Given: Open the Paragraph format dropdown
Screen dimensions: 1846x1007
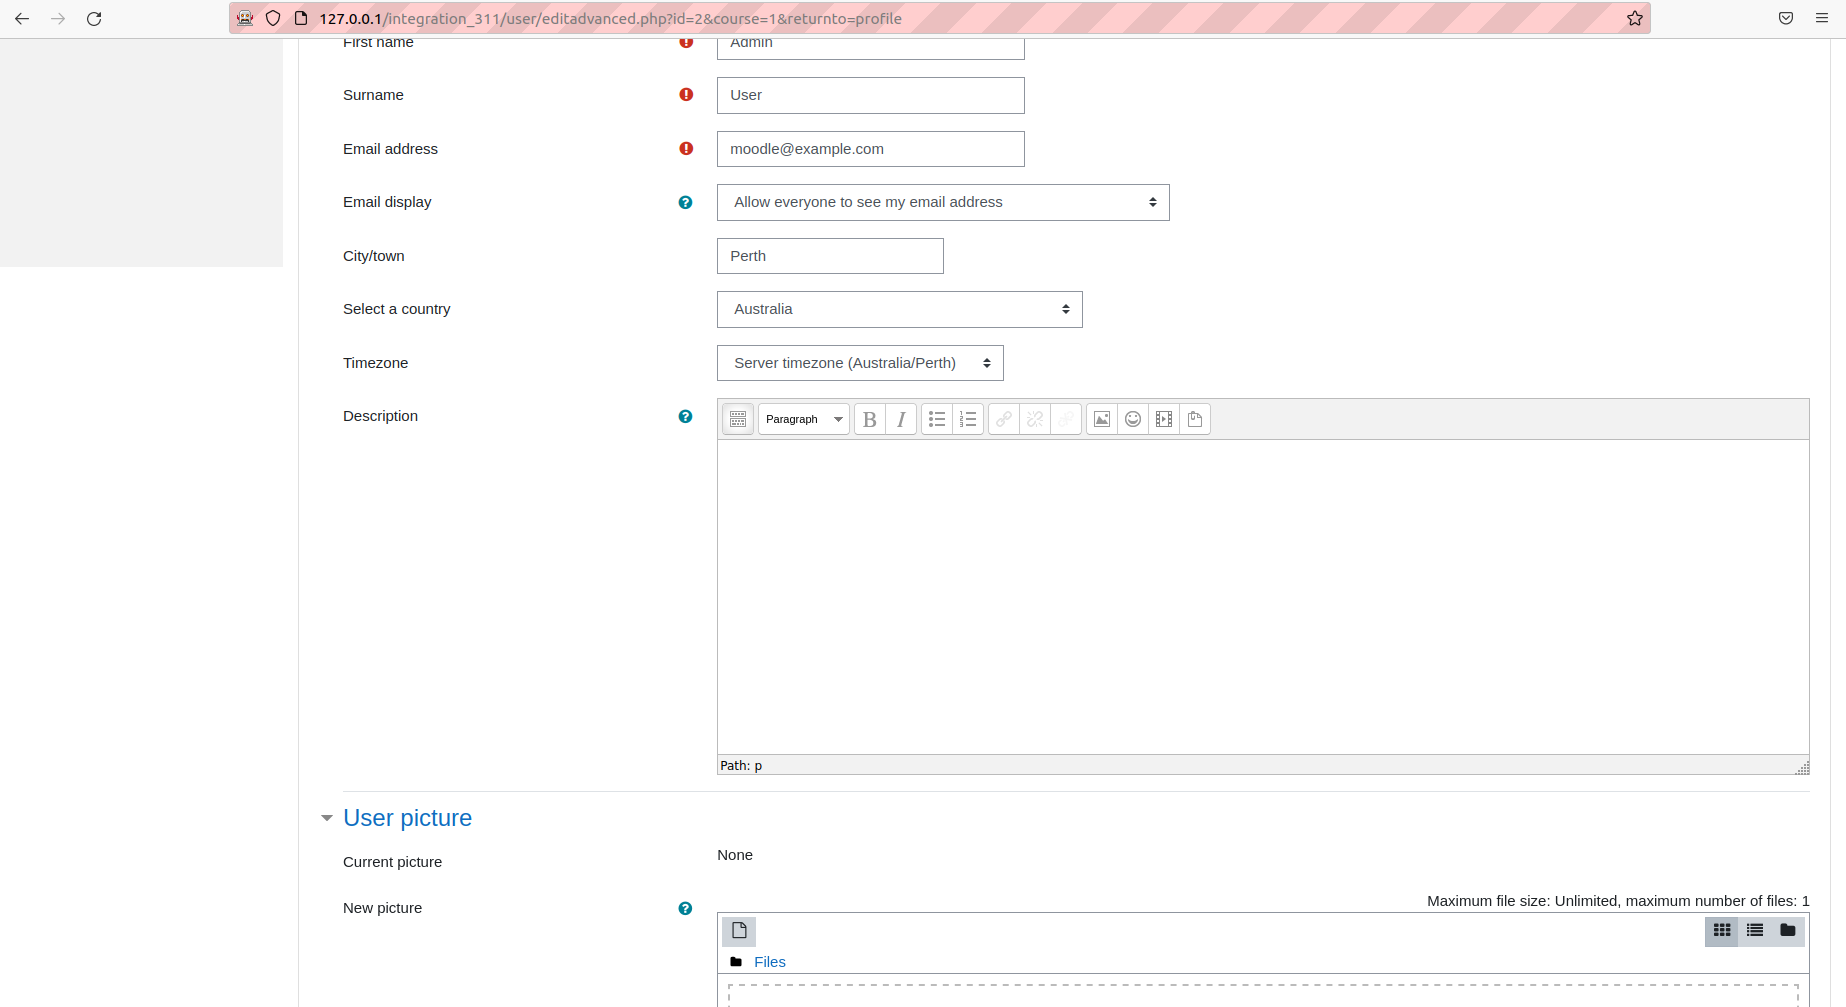Looking at the screenshot, I should pos(804,419).
